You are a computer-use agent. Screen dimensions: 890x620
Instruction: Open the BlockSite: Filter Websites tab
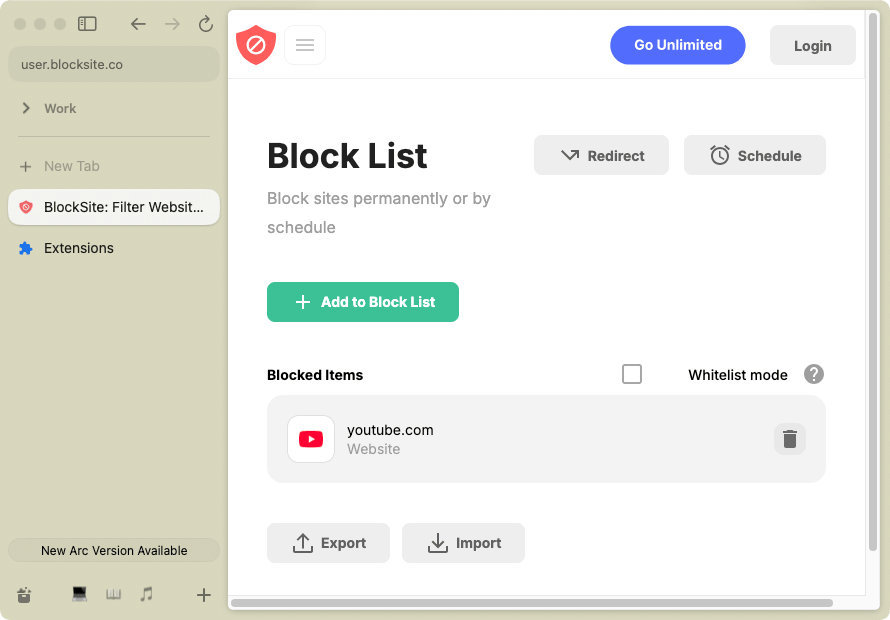click(114, 207)
